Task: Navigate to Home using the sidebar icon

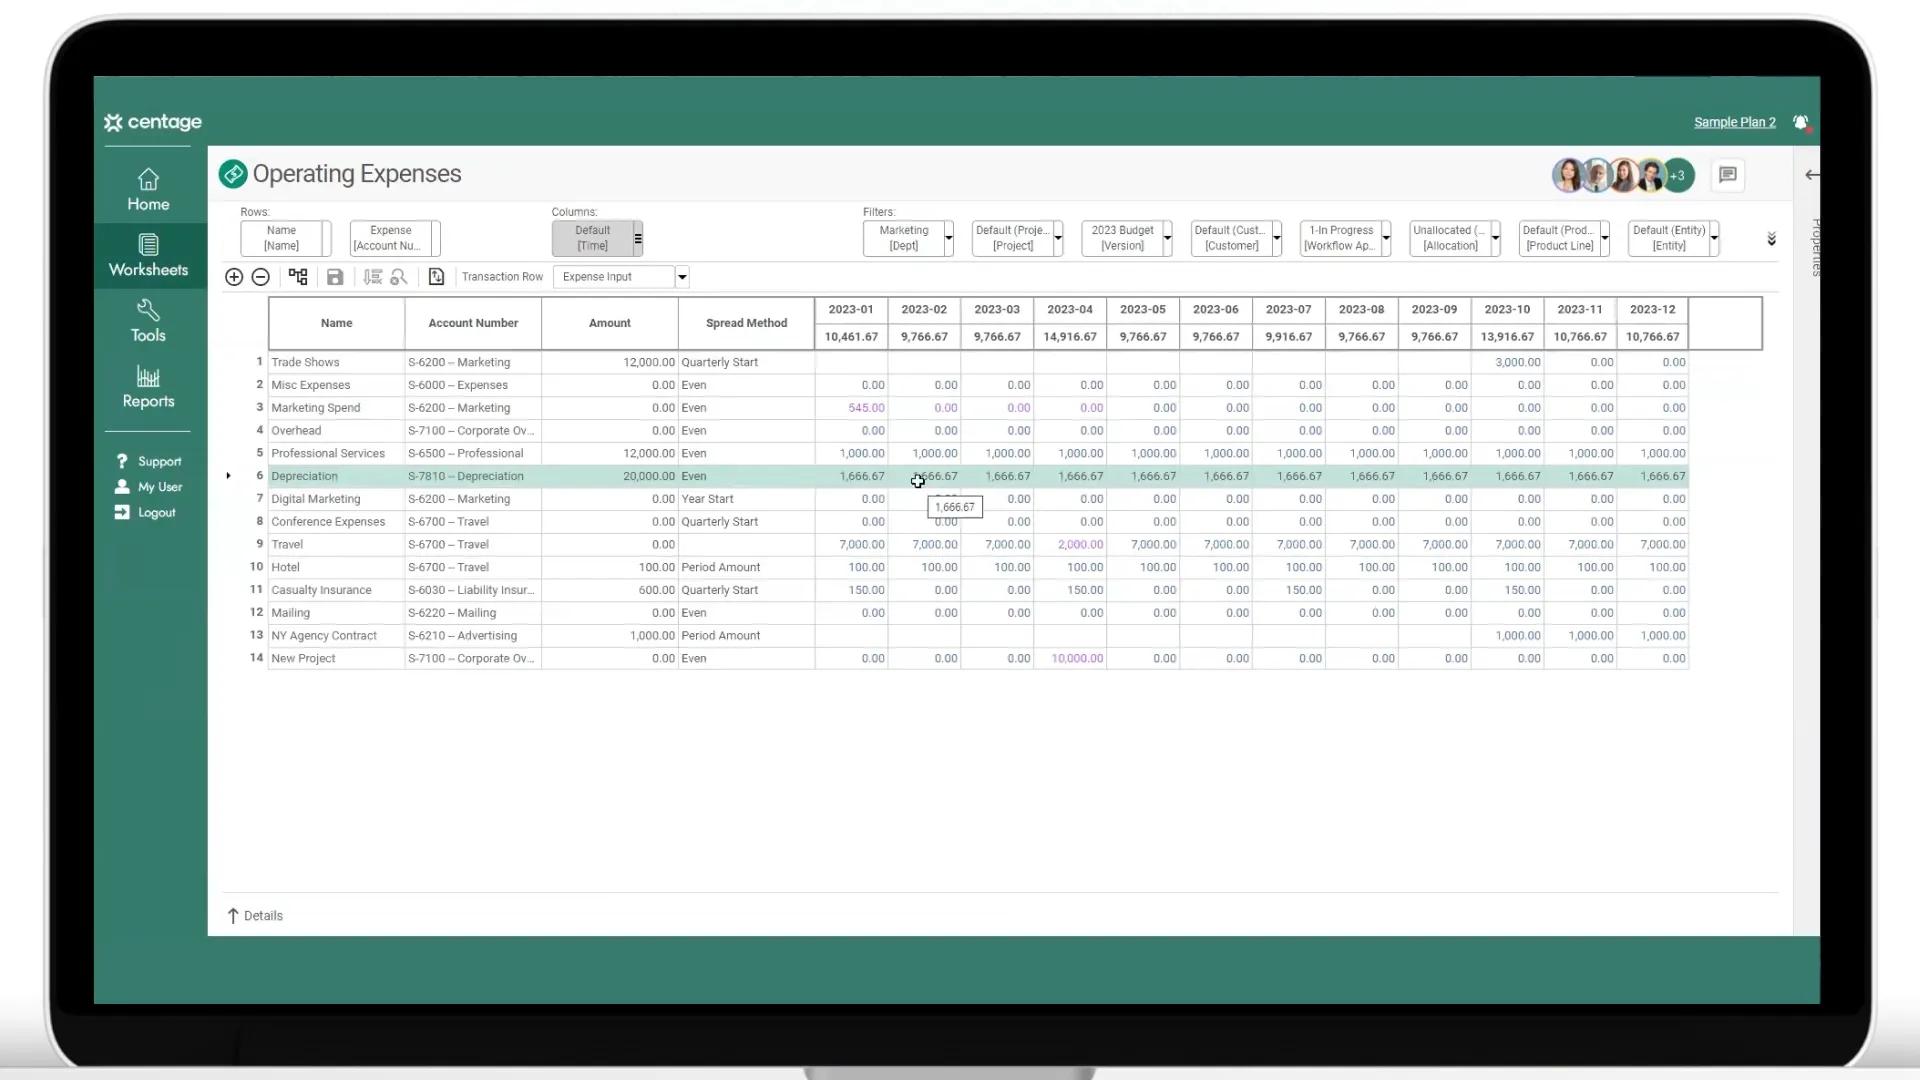Action: [x=147, y=189]
